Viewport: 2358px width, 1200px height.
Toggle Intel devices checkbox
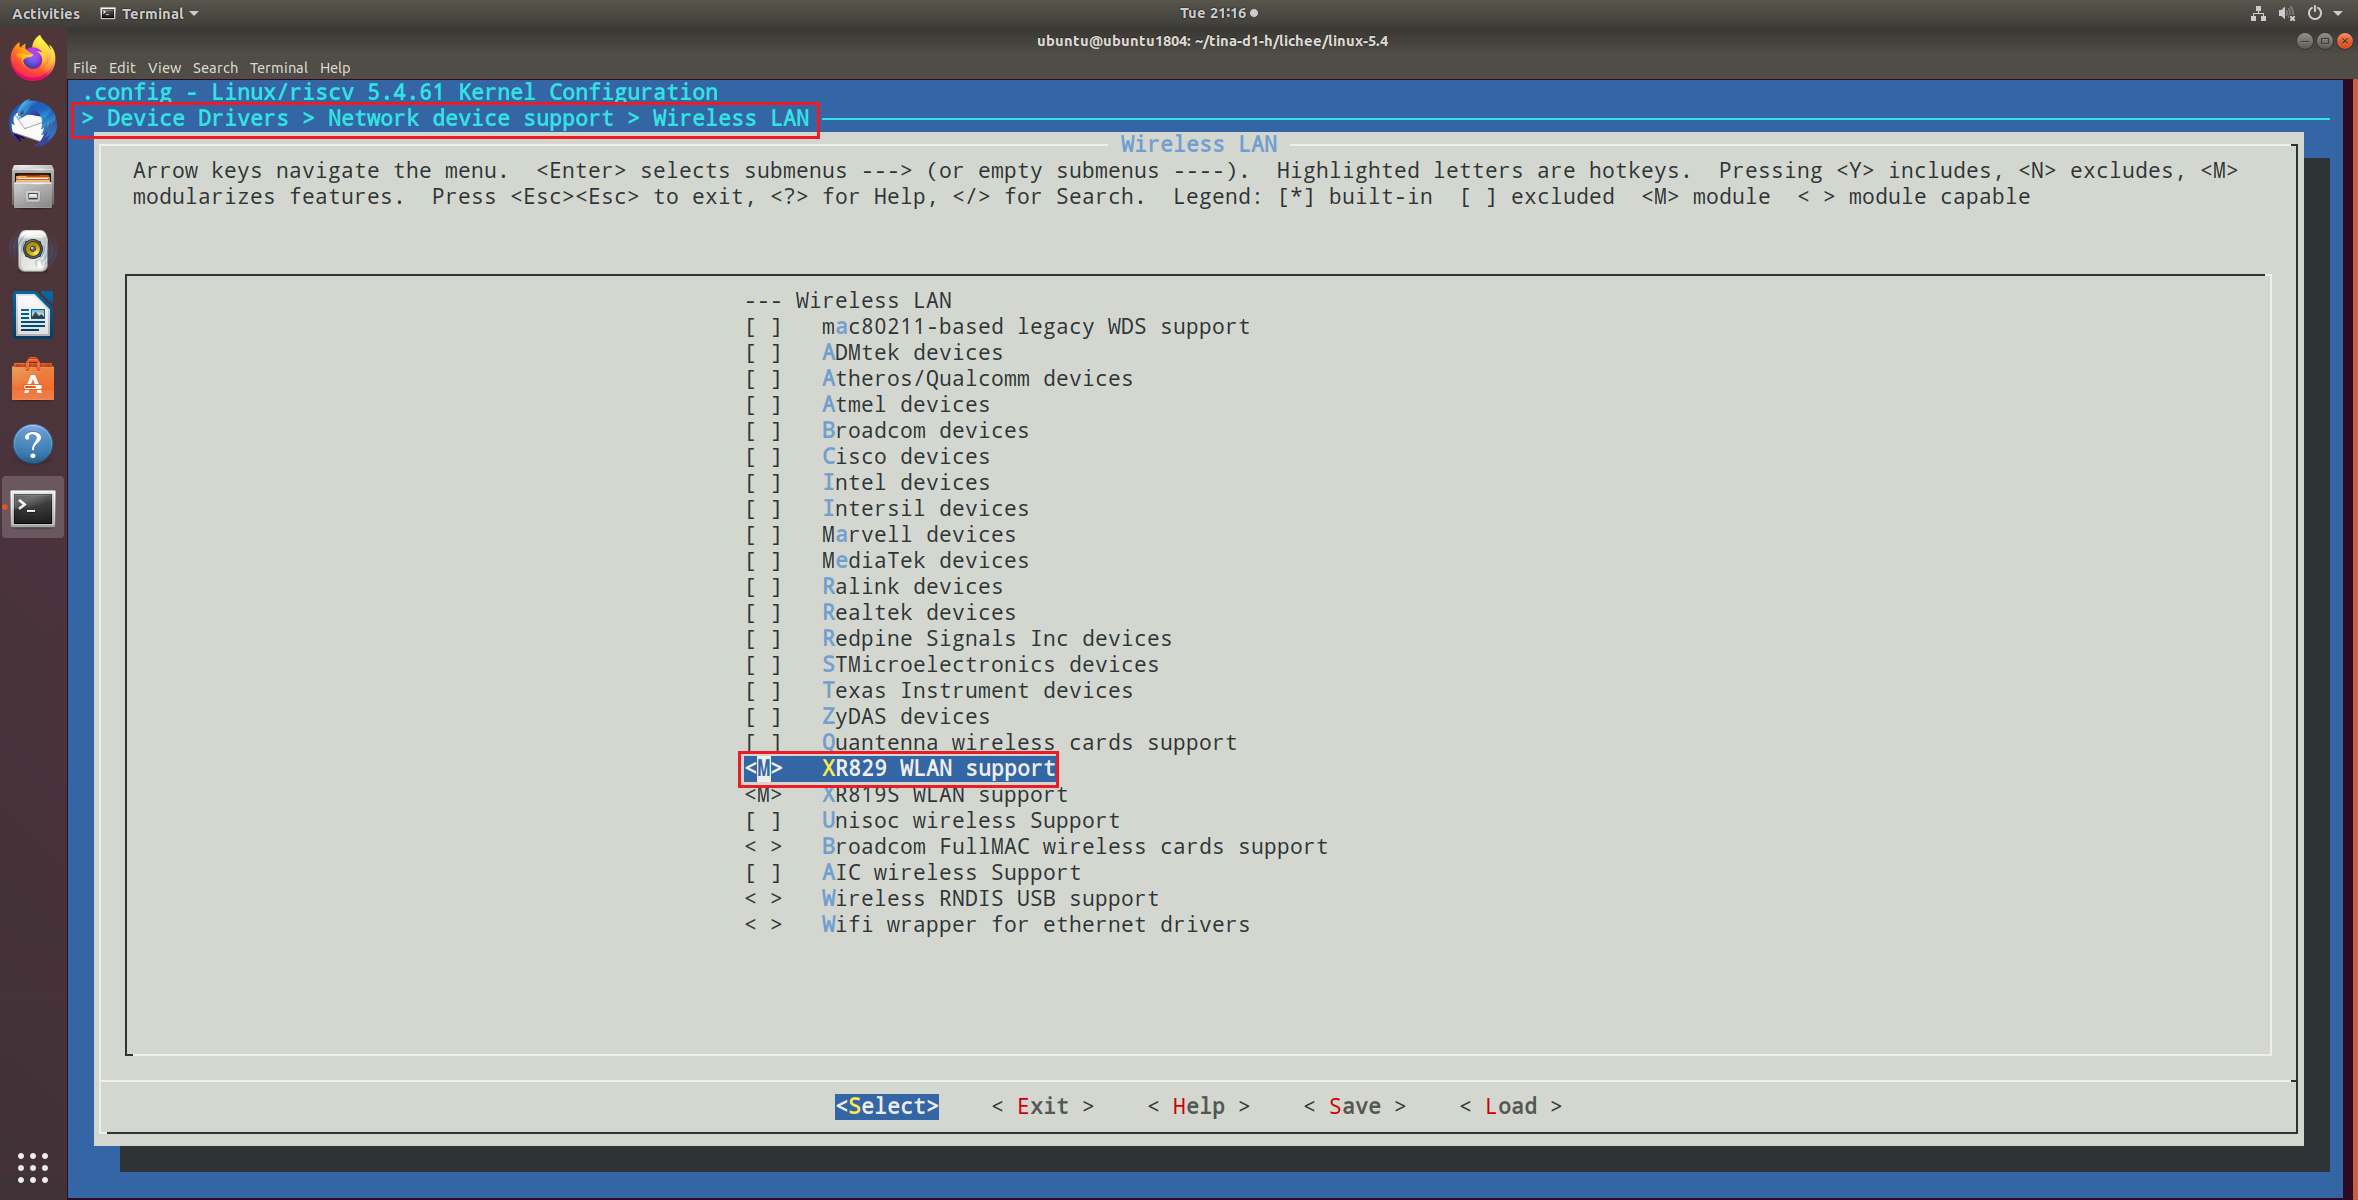click(x=763, y=483)
